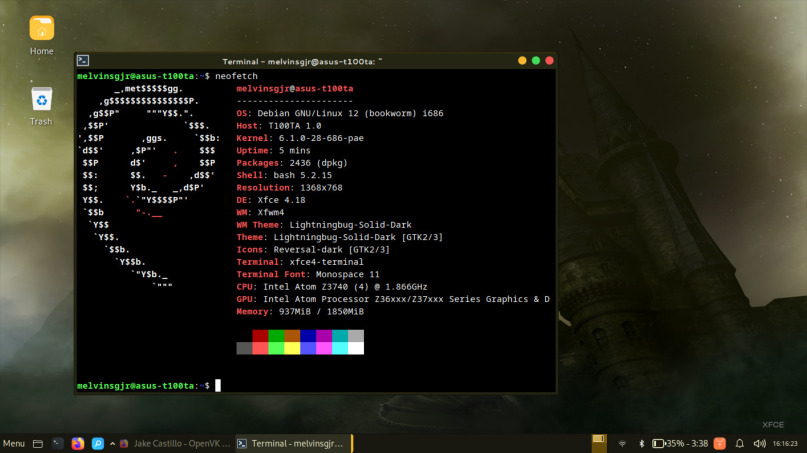Click the volume speaker tray icon
This screenshot has height=453, width=807.
click(758, 443)
